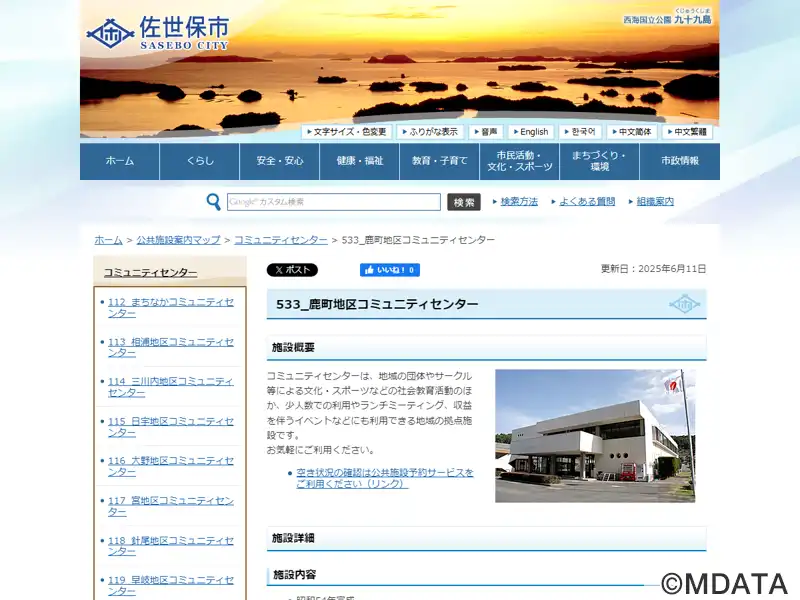Open the よくある質問 link
The image size is (800, 600).
[587, 202]
